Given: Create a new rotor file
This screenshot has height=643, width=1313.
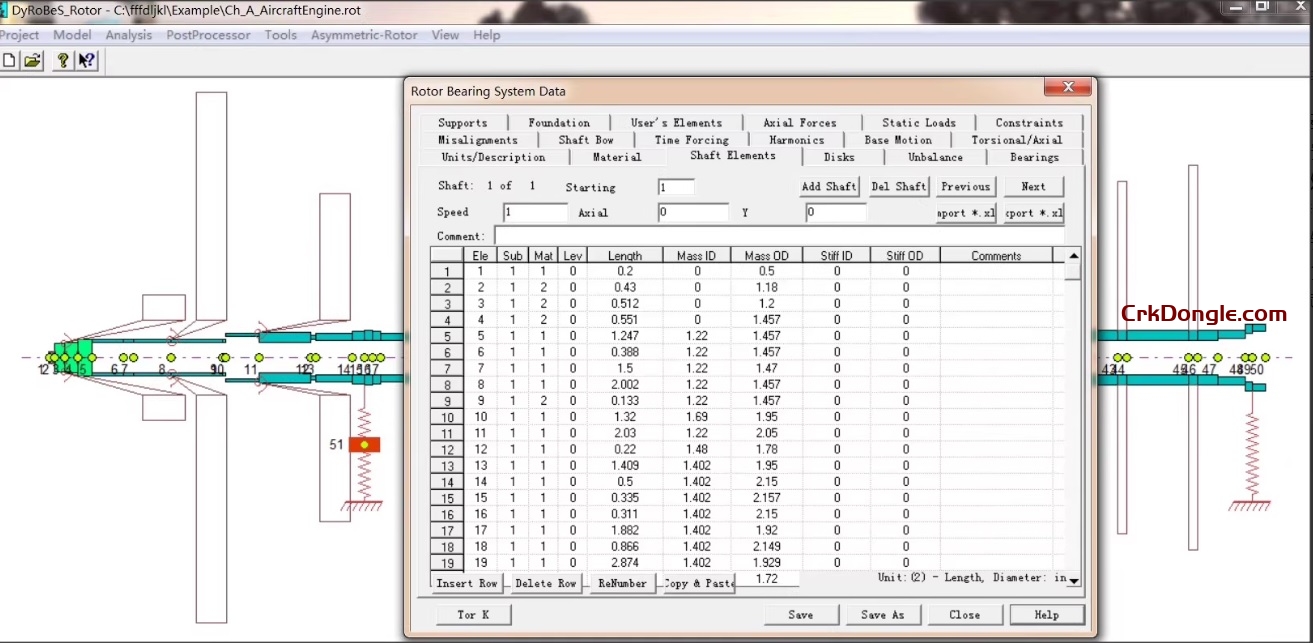Looking at the screenshot, I should pos(11,60).
